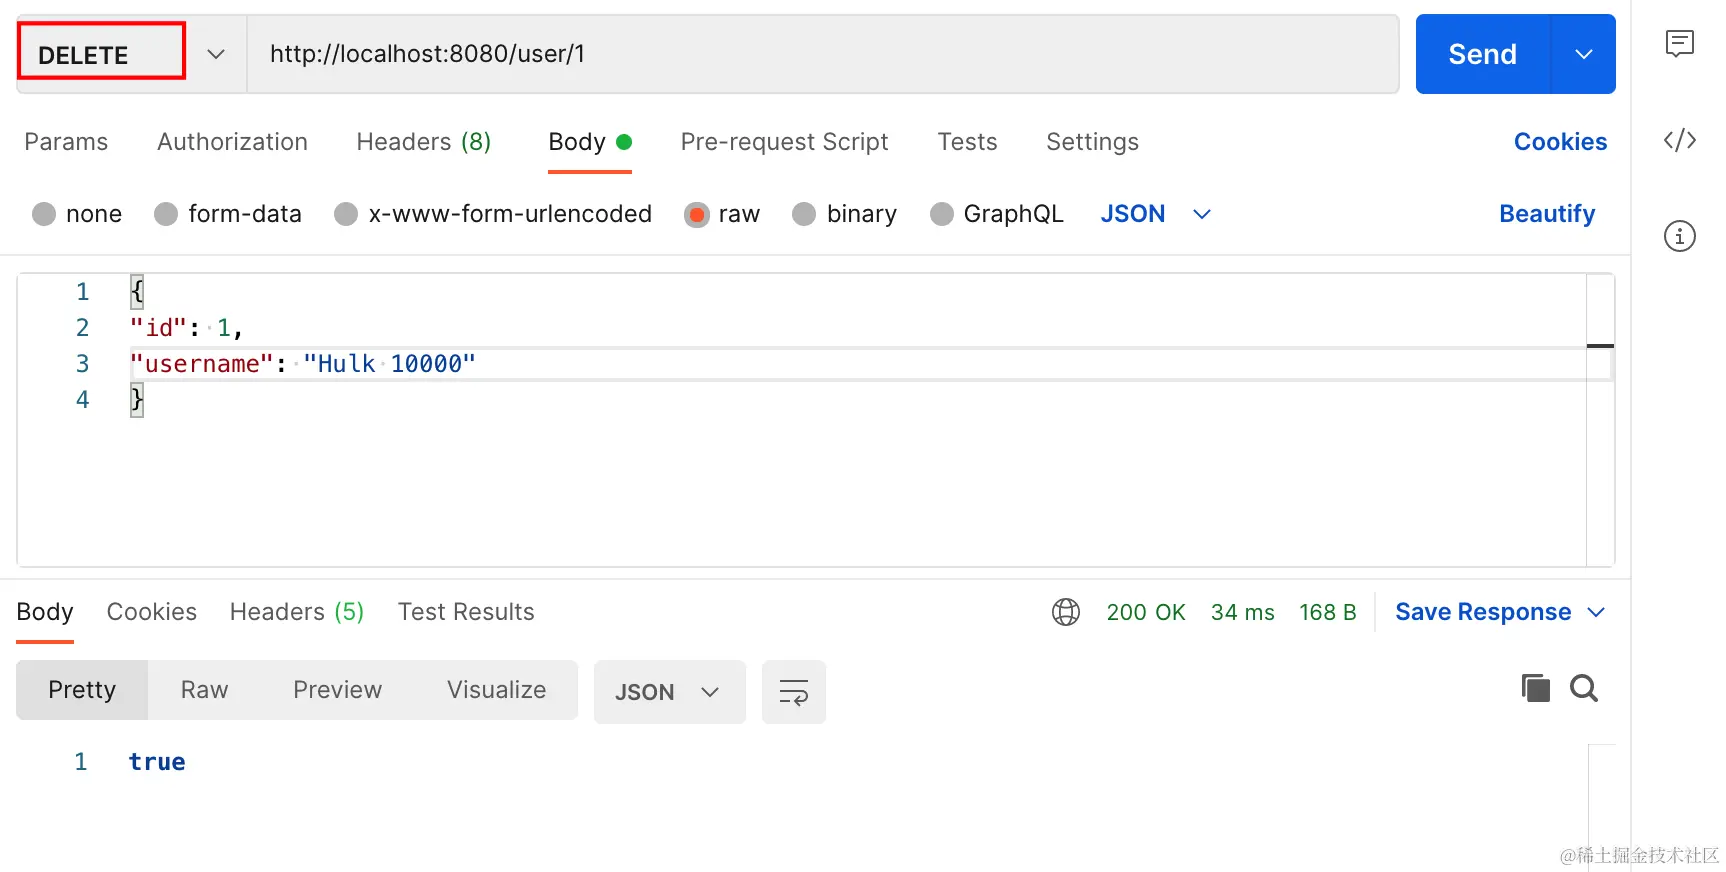
Task: Select the GraphQL body type
Action: click(x=996, y=214)
